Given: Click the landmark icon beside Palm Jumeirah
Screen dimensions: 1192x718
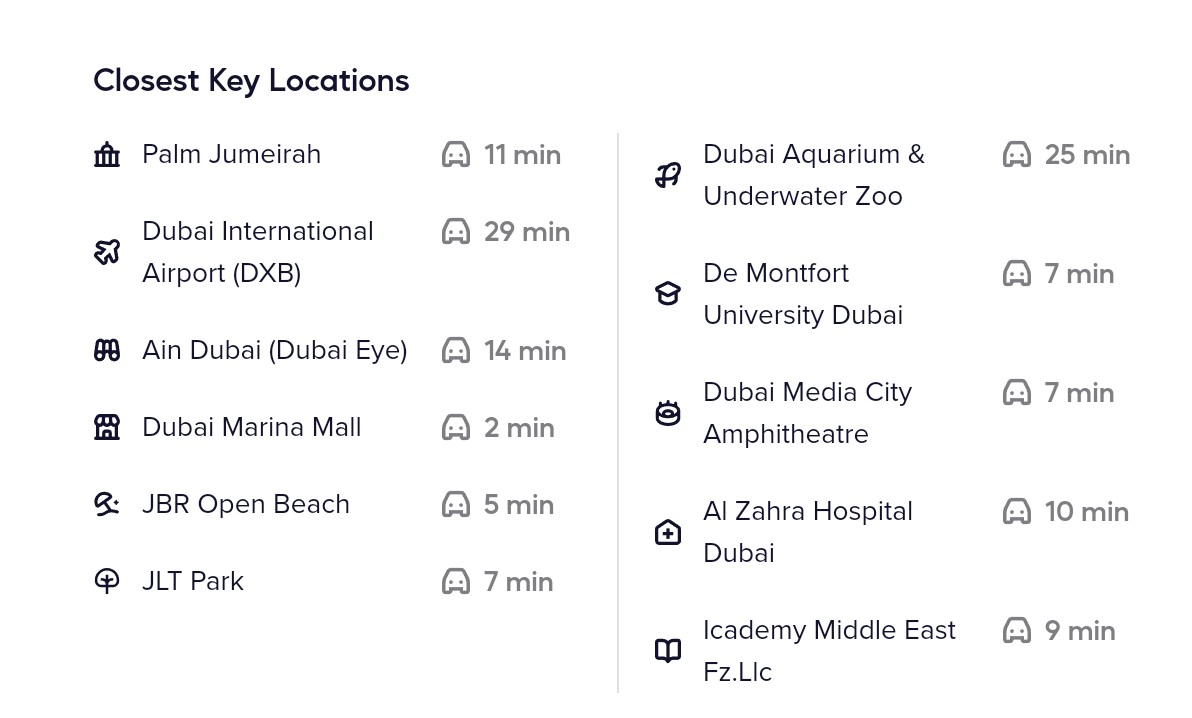Looking at the screenshot, I should coord(107,155).
